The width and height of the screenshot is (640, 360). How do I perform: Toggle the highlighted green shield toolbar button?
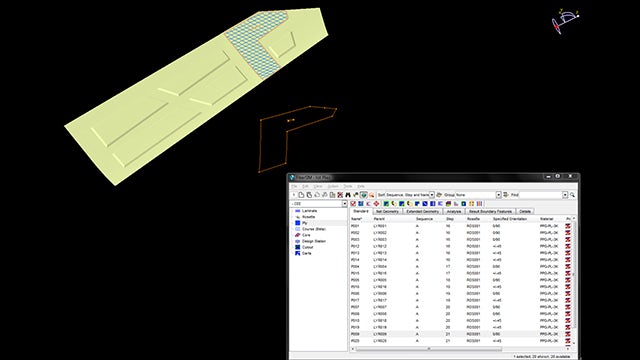pos(363,195)
